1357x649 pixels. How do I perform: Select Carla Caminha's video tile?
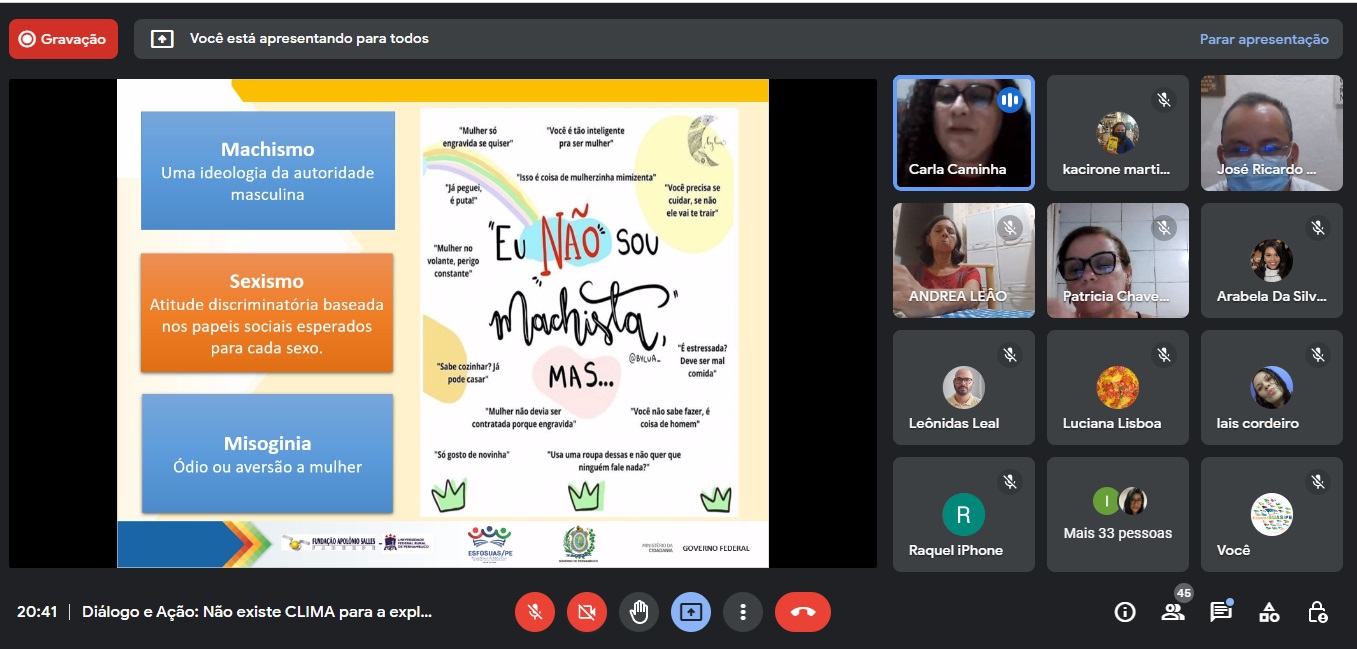coord(963,132)
